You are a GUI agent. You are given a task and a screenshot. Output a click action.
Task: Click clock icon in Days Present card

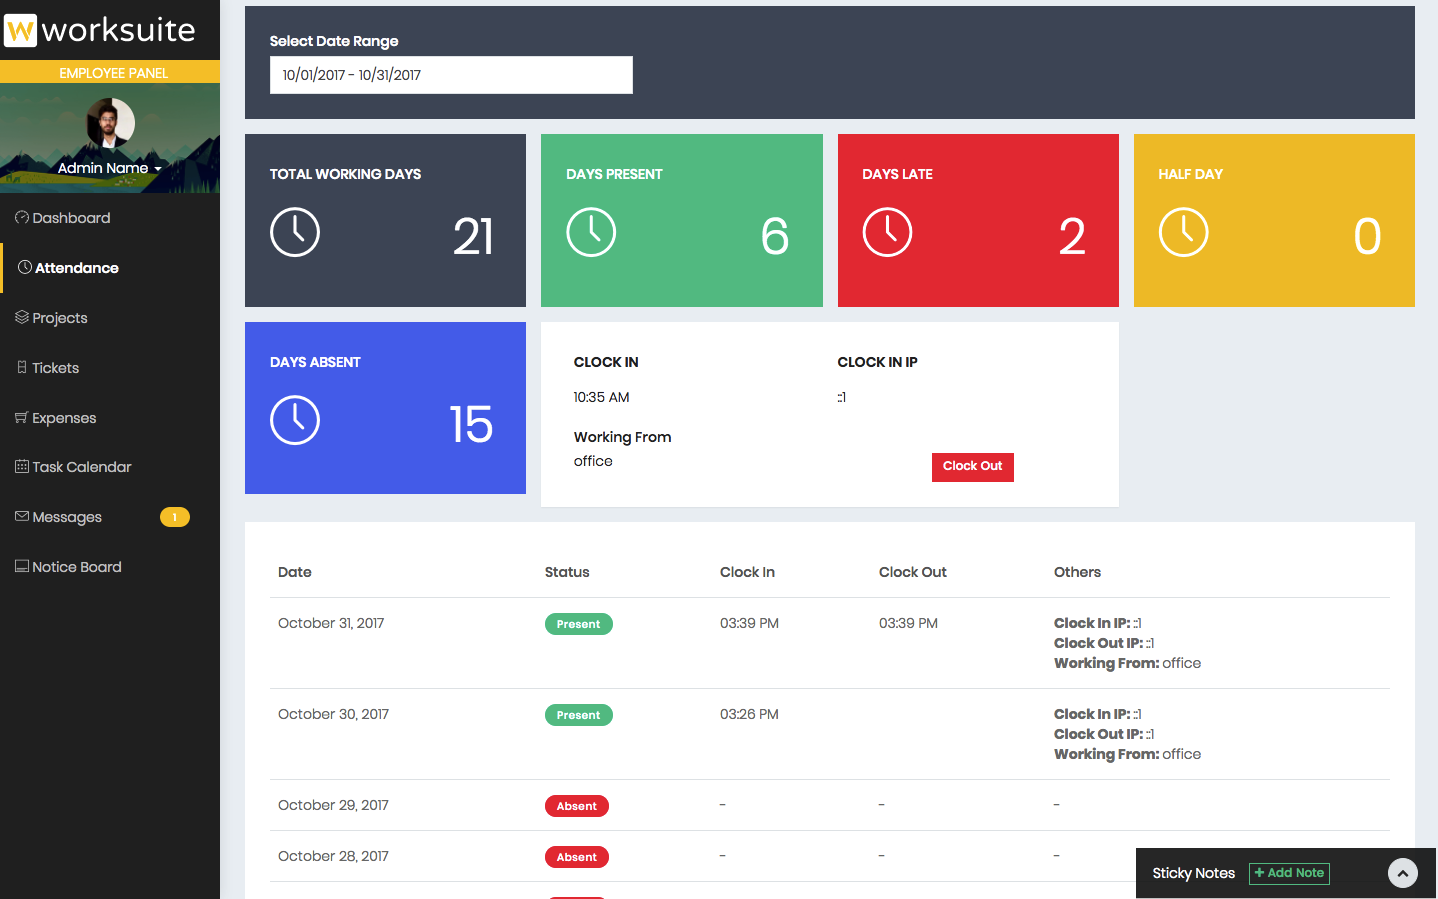pyautogui.click(x=591, y=233)
